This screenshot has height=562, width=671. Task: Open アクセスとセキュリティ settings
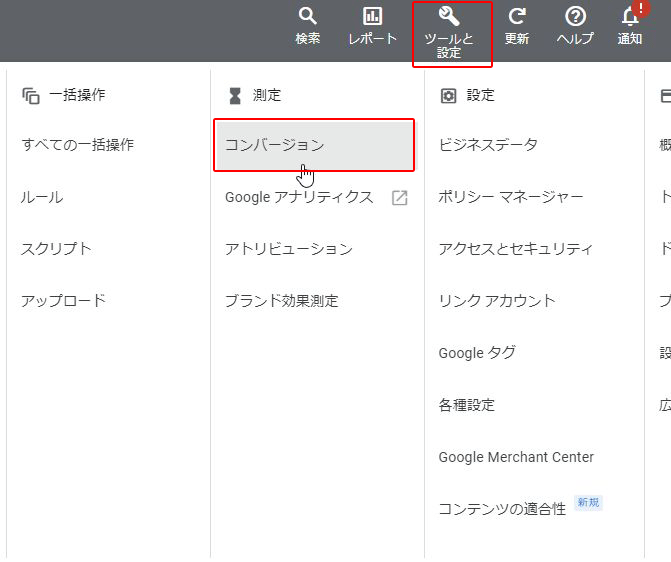[515, 249]
